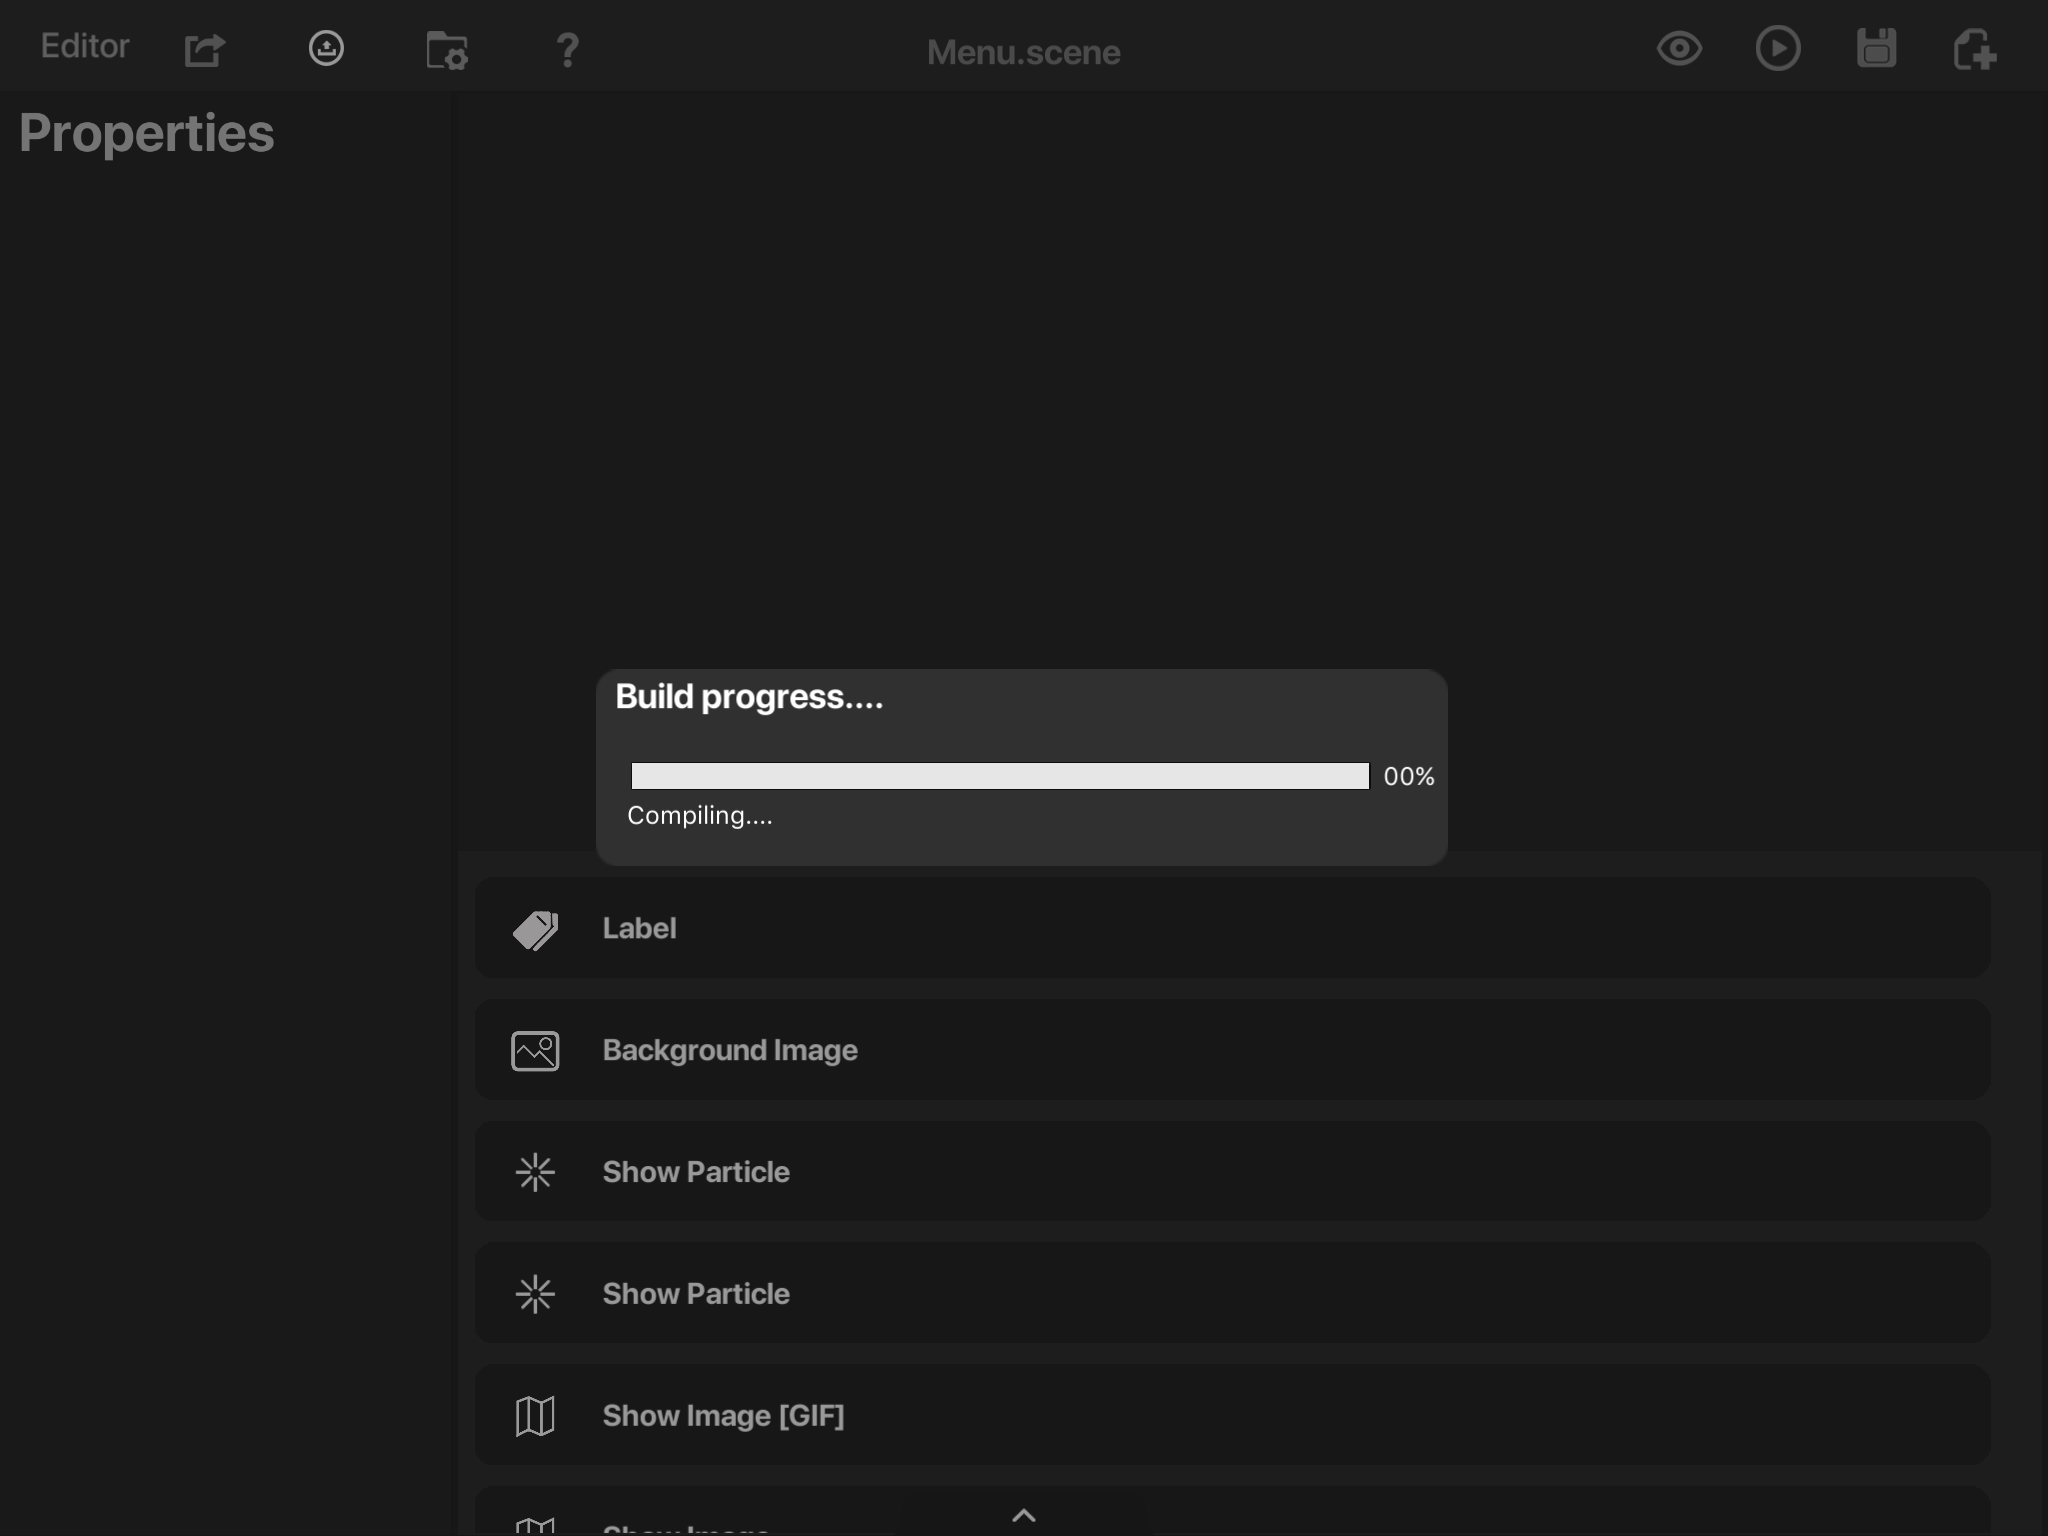The height and width of the screenshot is (1536, 2048).
Task: Click the build progress bar
Action: [1000, 776]
